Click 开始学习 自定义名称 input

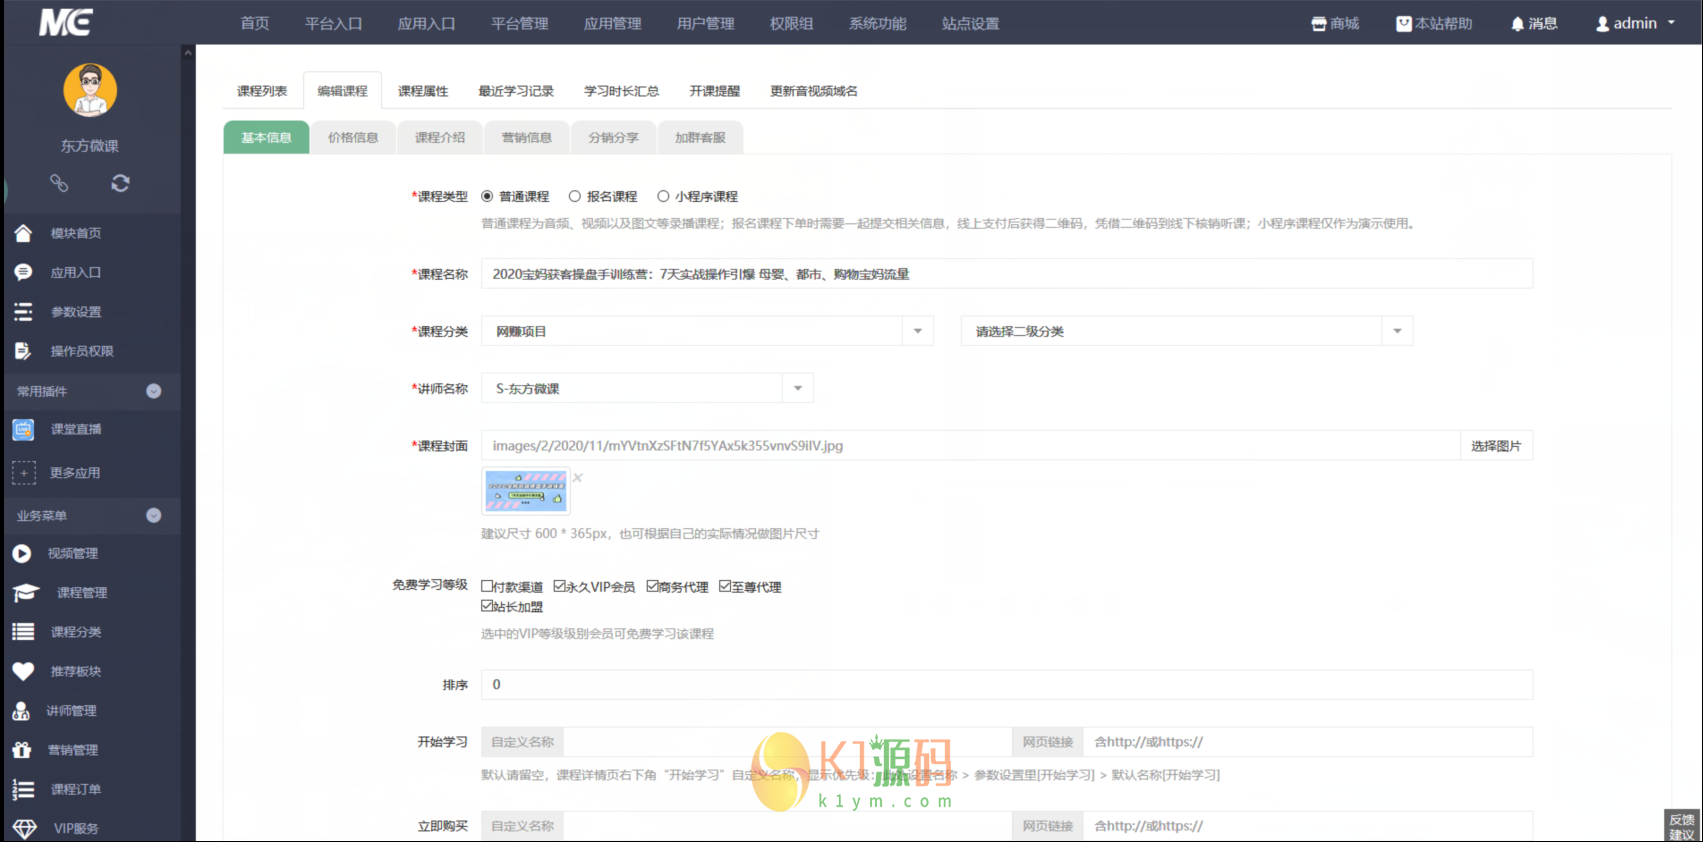tap(788, 742)
